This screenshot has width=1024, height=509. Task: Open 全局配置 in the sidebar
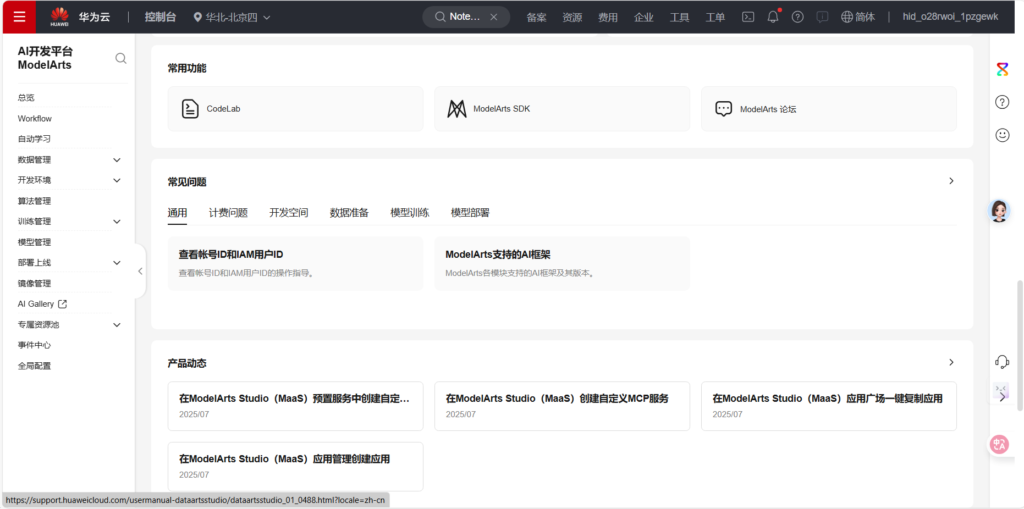34,366
